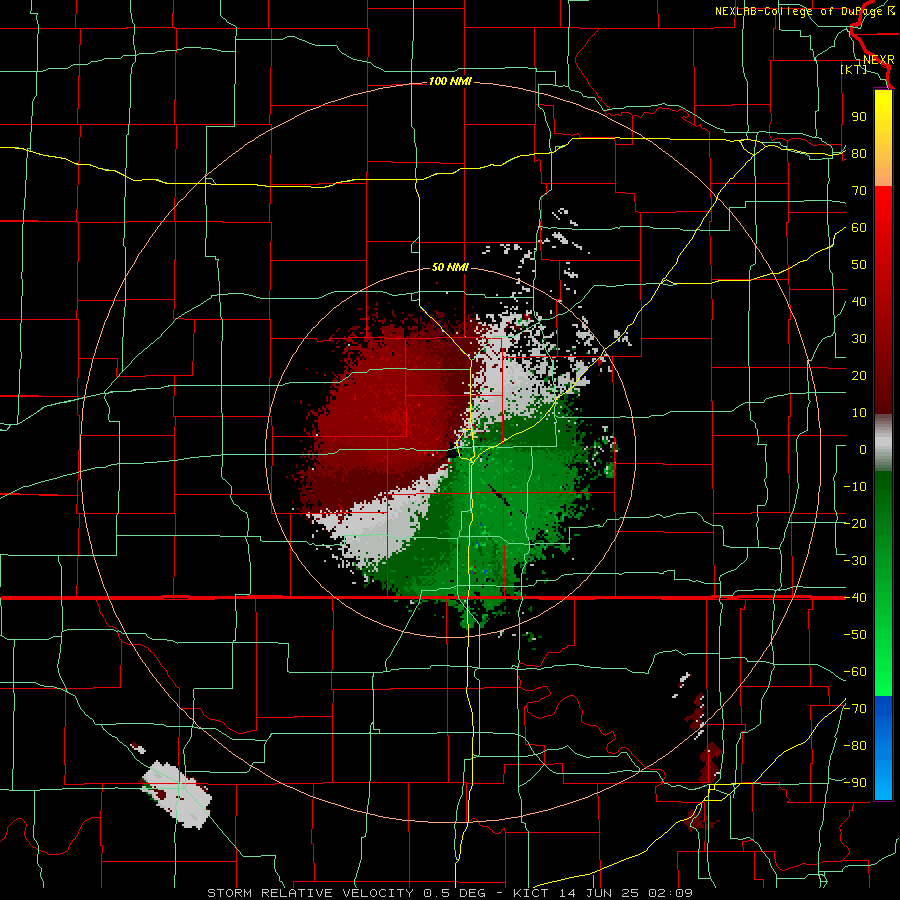Click the isolated gray echo patch in southwest

coord(177,795)
